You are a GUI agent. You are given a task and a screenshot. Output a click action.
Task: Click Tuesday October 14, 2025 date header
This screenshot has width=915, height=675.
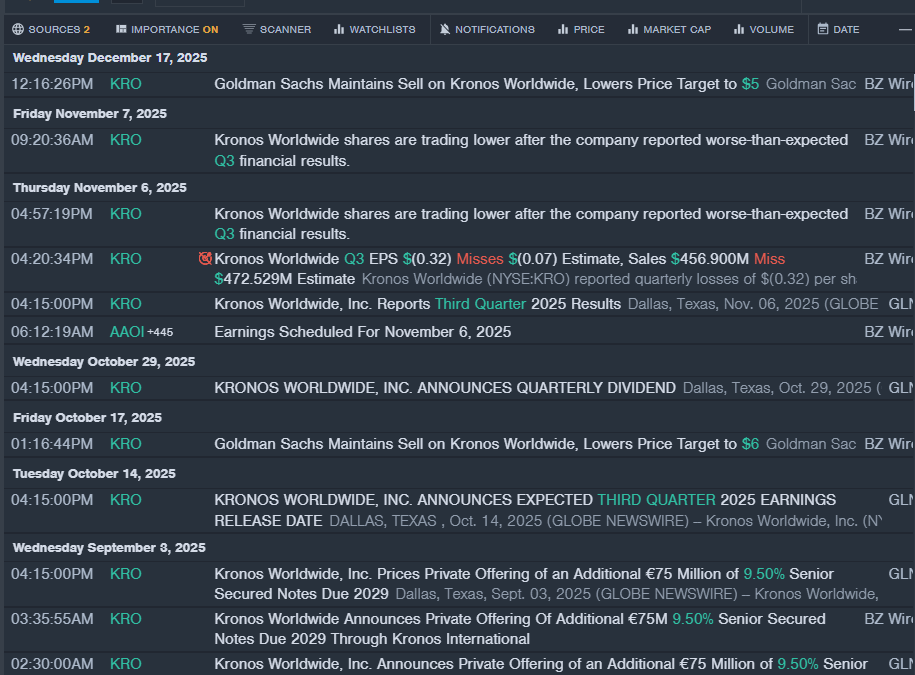[94, 474]
